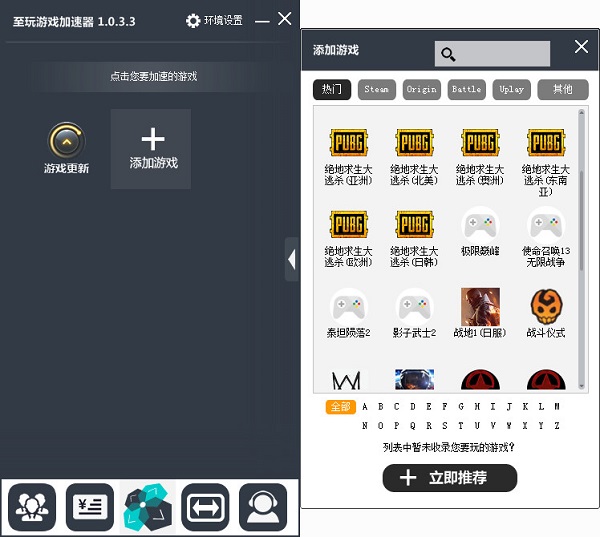Open the customer service headset icon
The height and width of the screenshot is (537, 600).
(263, 507)
